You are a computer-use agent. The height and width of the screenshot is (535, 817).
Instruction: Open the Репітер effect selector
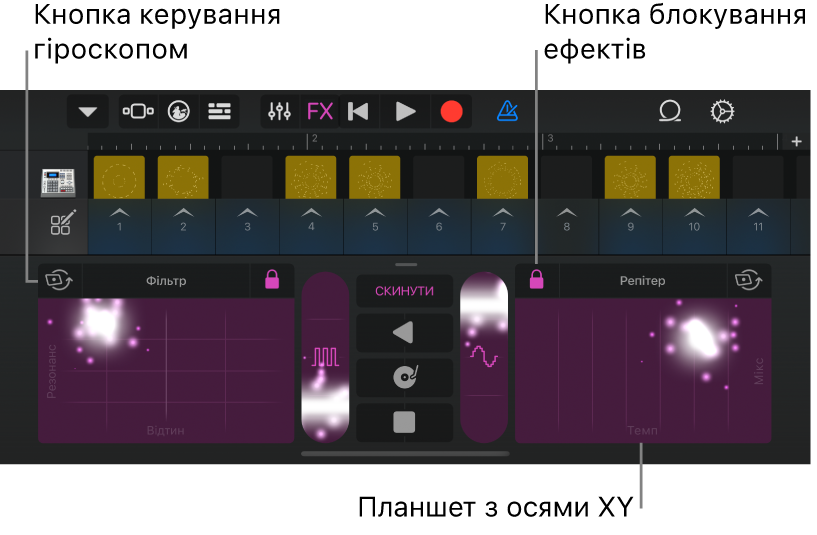click(642, 281)
